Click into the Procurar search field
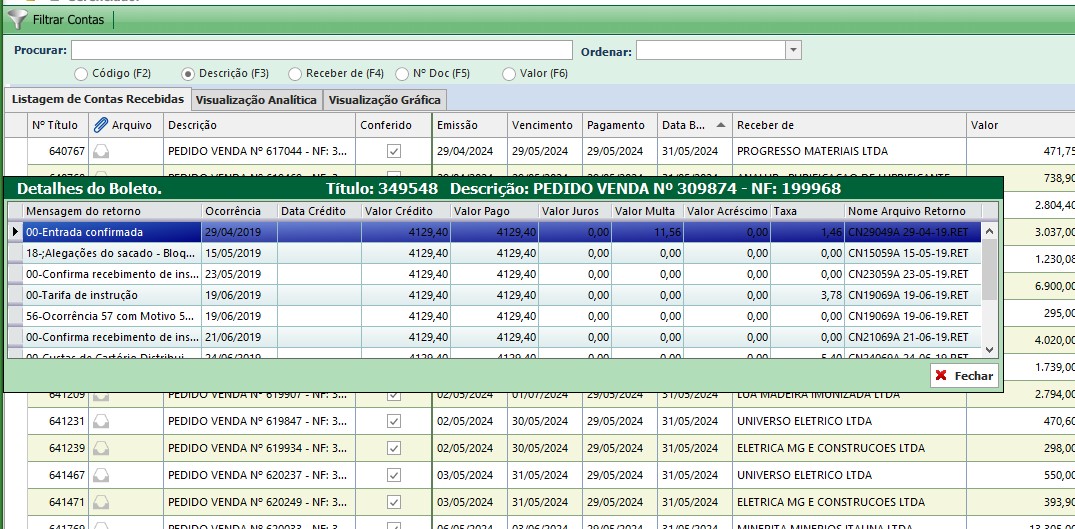This screenshot has width=1075, height=529. click(x=322, y=50)
